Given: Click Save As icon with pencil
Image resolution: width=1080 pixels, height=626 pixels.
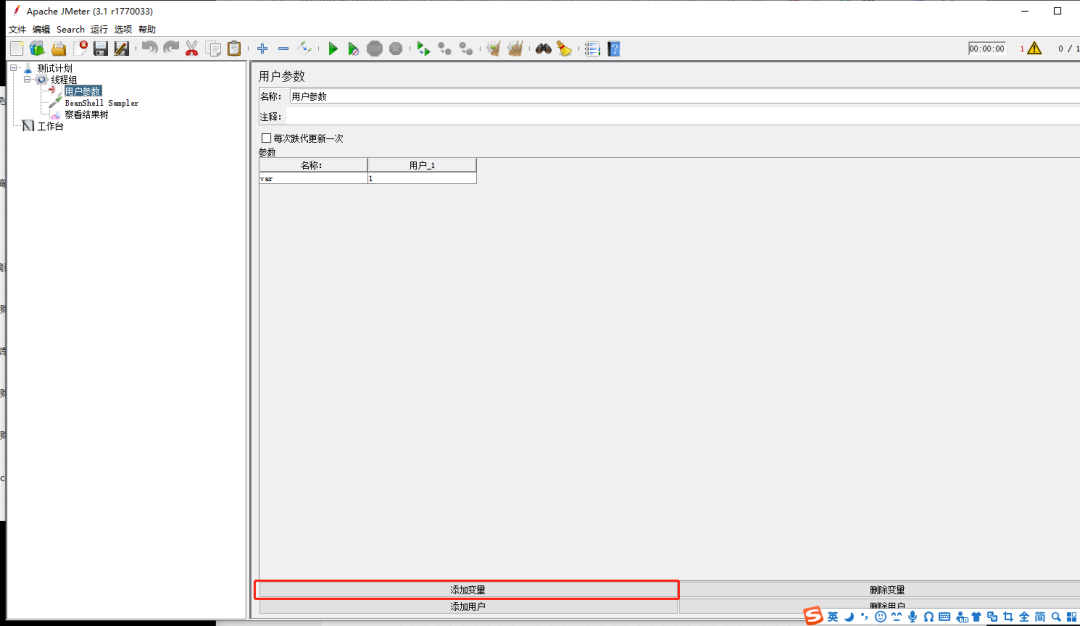Looking at the screenshot, I should tap(121, 48).
